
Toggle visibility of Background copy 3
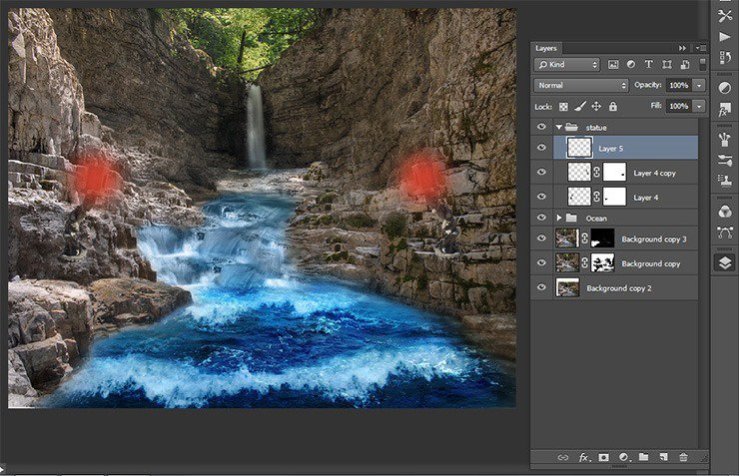coord(543,239)
